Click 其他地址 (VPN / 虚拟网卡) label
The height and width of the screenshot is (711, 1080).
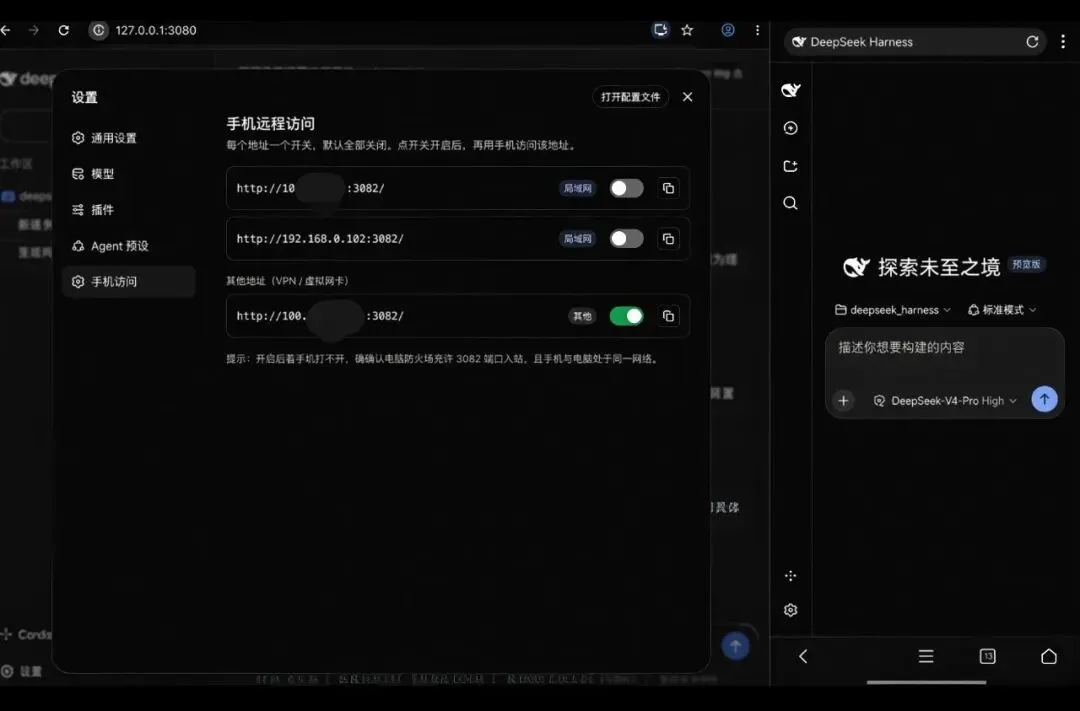tap(287, 280)
